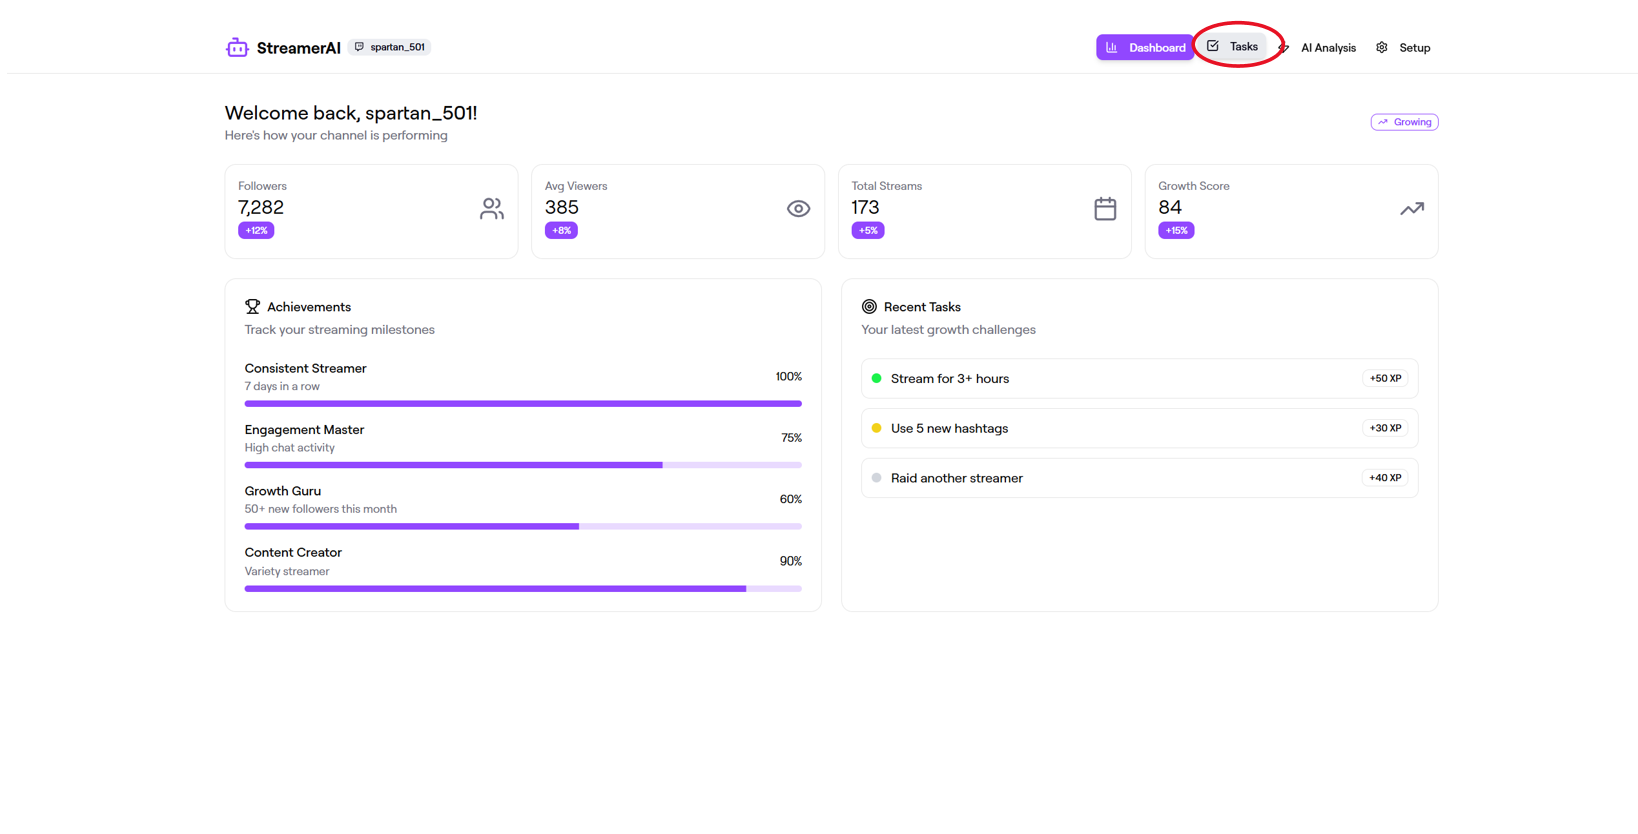The width and height of the screenshot is (1638, 834).
Task: Switch to the AI Analysis tab
Action: [1317, 47]
